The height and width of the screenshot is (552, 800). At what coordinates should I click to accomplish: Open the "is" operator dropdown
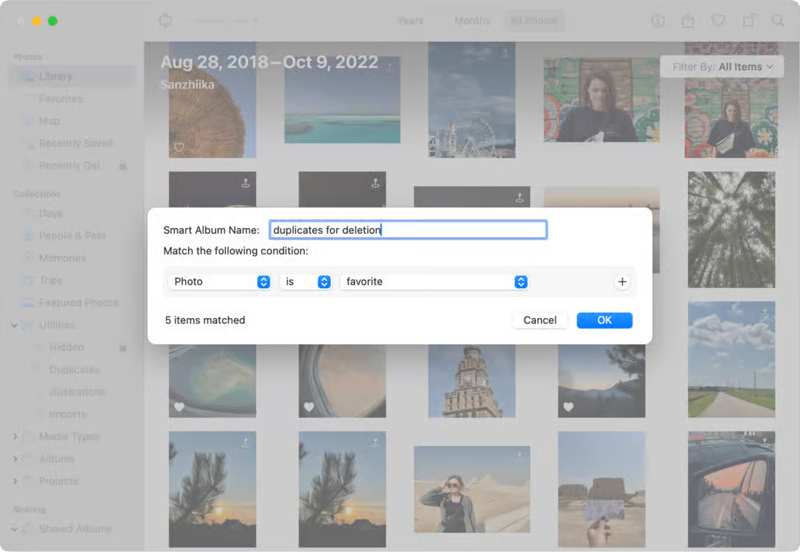click(305, 282)
